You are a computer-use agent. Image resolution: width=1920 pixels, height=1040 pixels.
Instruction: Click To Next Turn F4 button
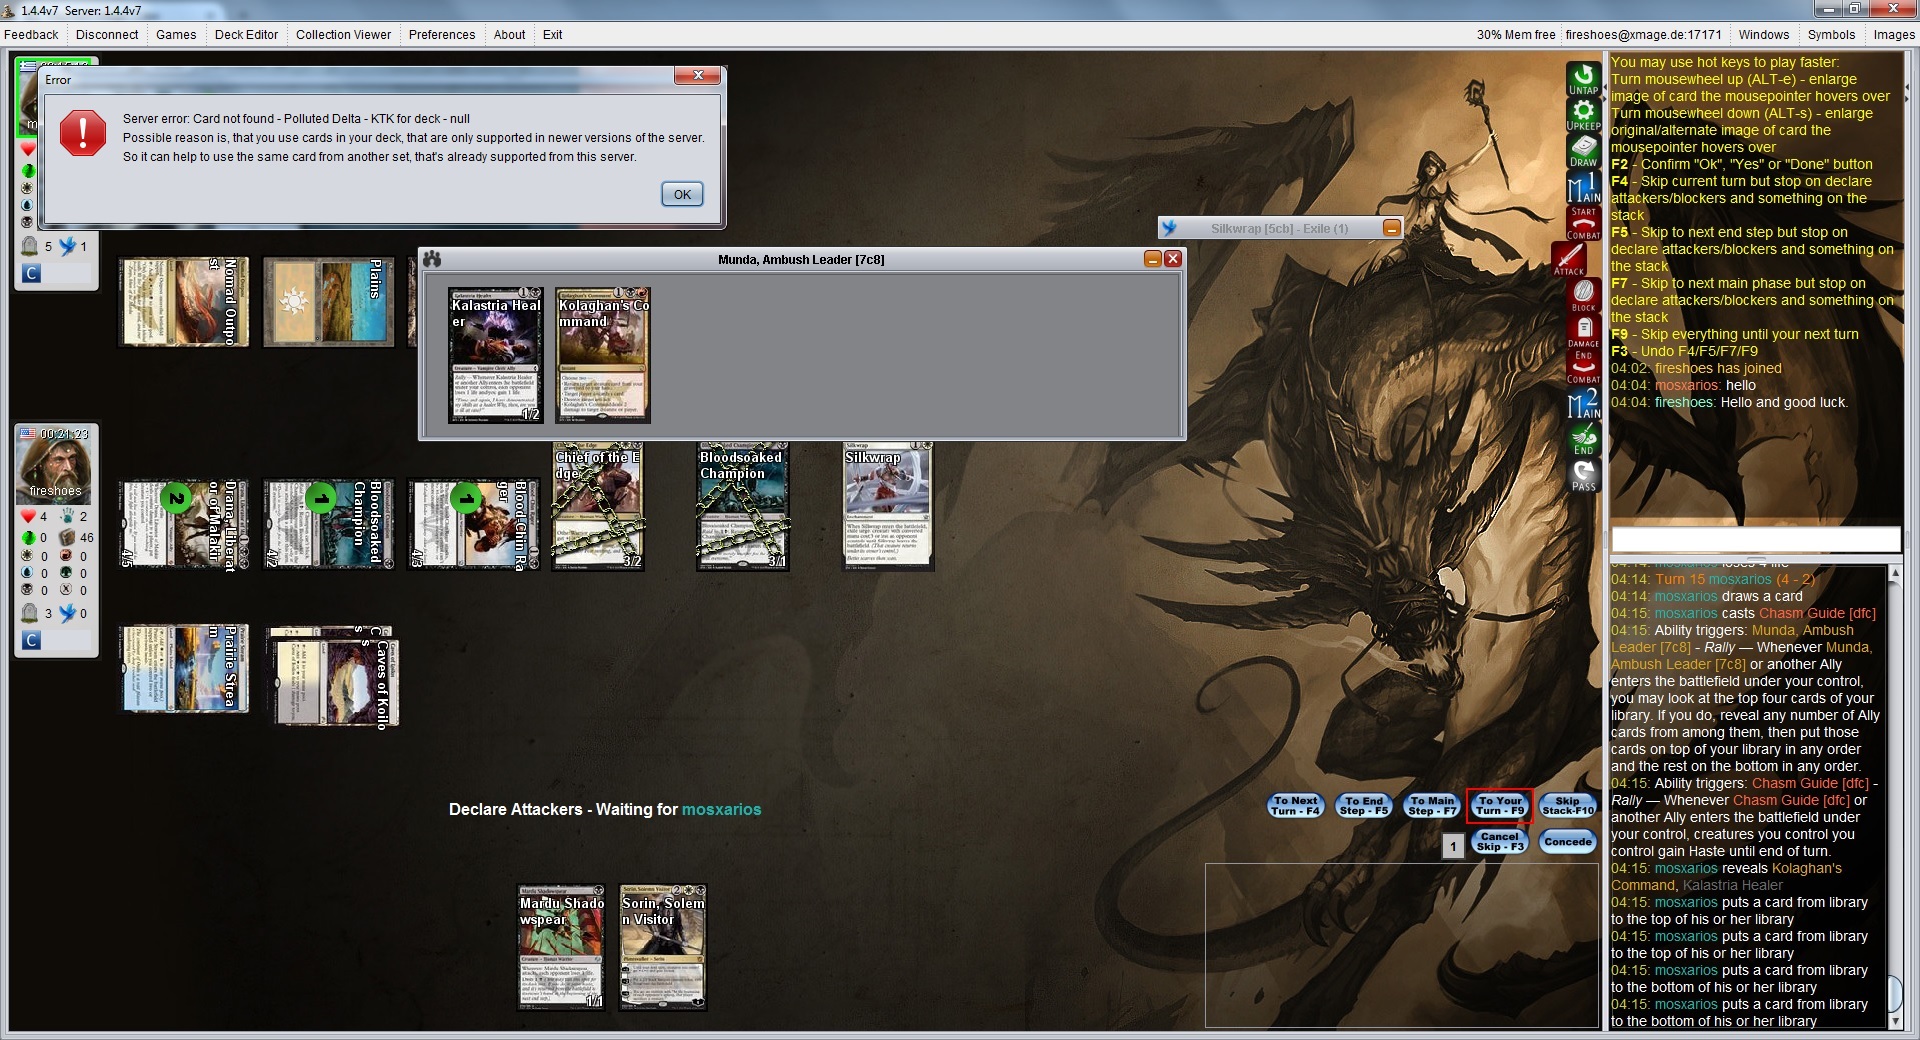click(x=1295, y=806)
